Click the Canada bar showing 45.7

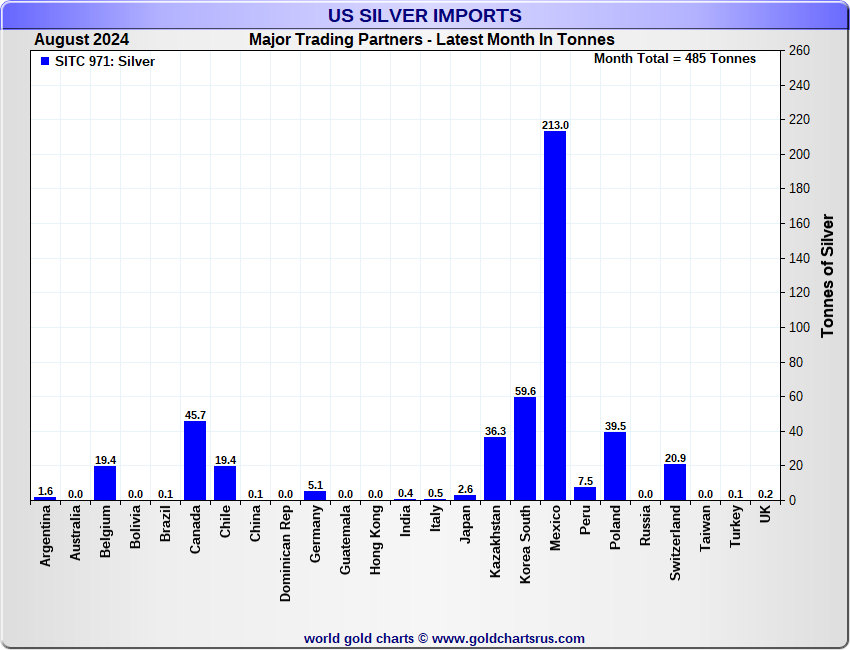tap(195, 460)
